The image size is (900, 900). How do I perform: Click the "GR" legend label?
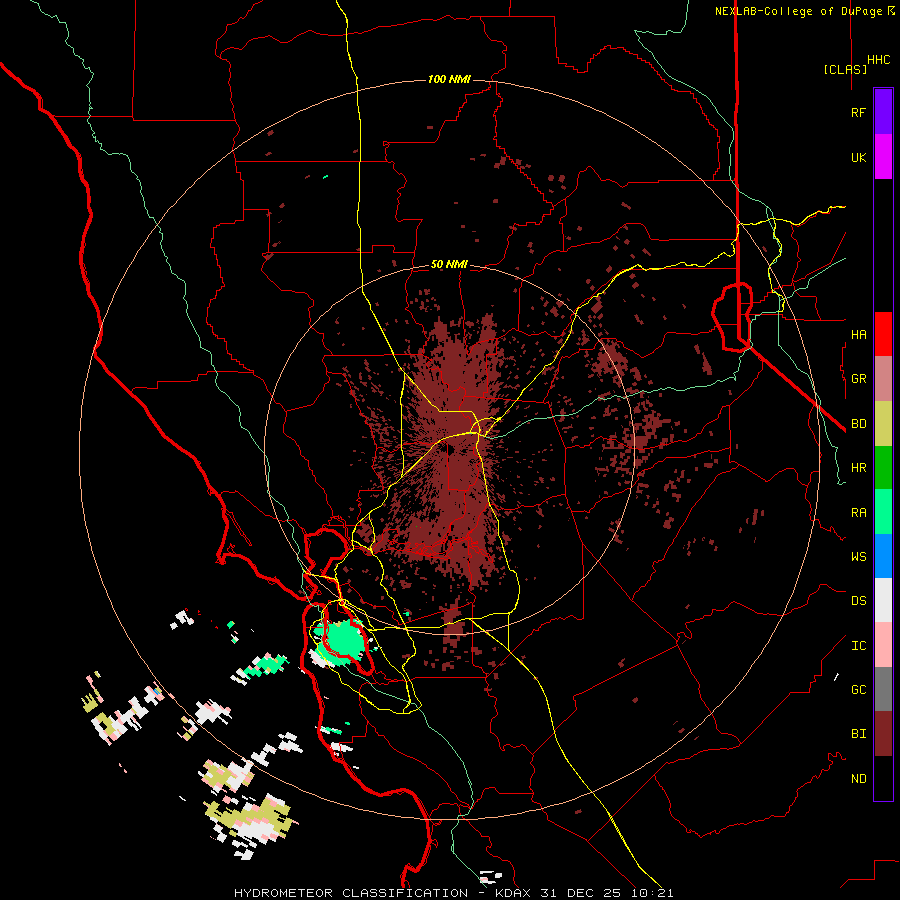coord(858,379)
